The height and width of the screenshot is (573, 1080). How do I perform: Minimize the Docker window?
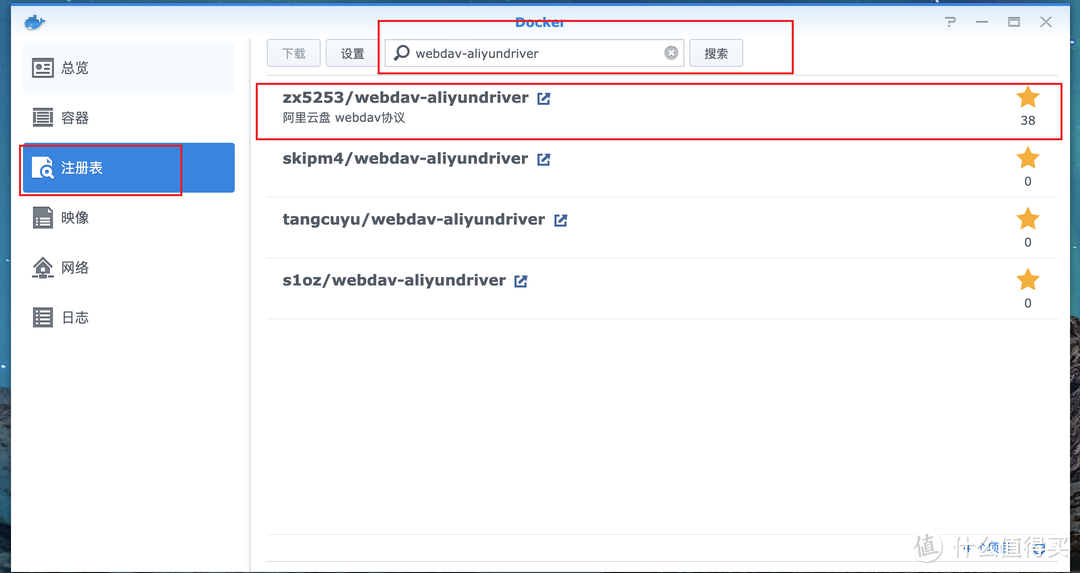982,22
